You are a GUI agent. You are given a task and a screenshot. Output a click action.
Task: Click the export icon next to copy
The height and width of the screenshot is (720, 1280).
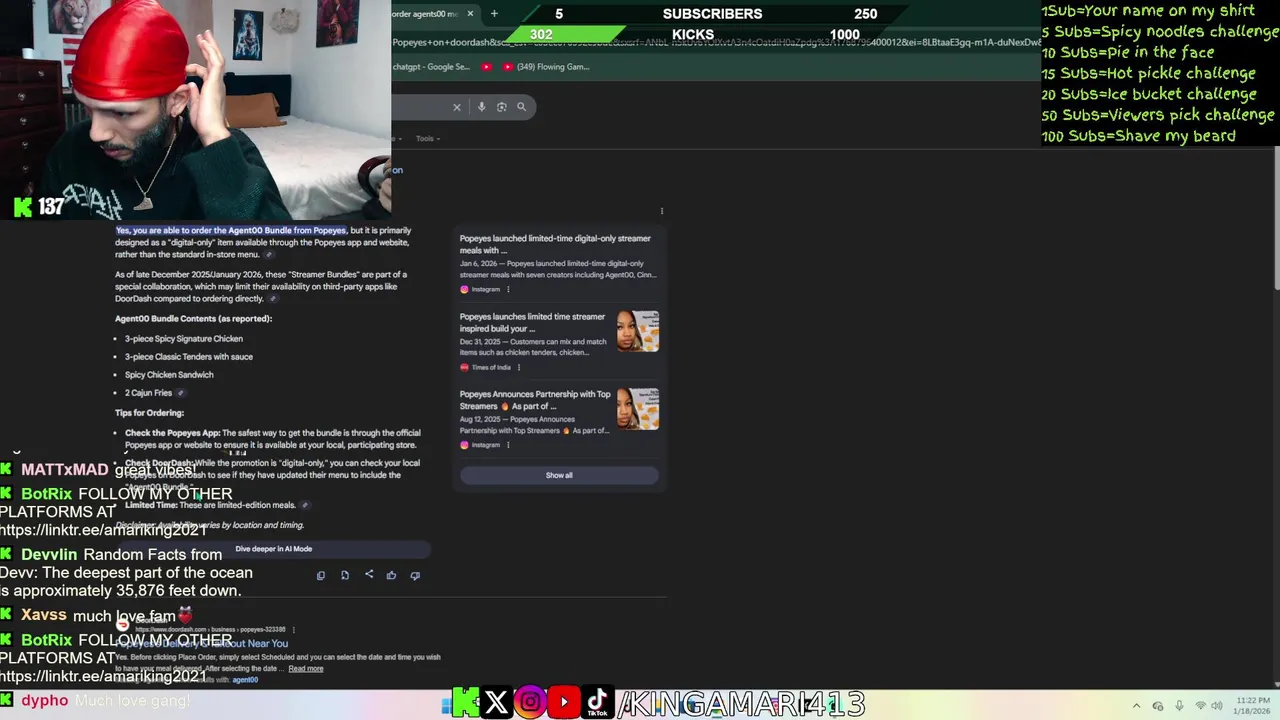345,576
